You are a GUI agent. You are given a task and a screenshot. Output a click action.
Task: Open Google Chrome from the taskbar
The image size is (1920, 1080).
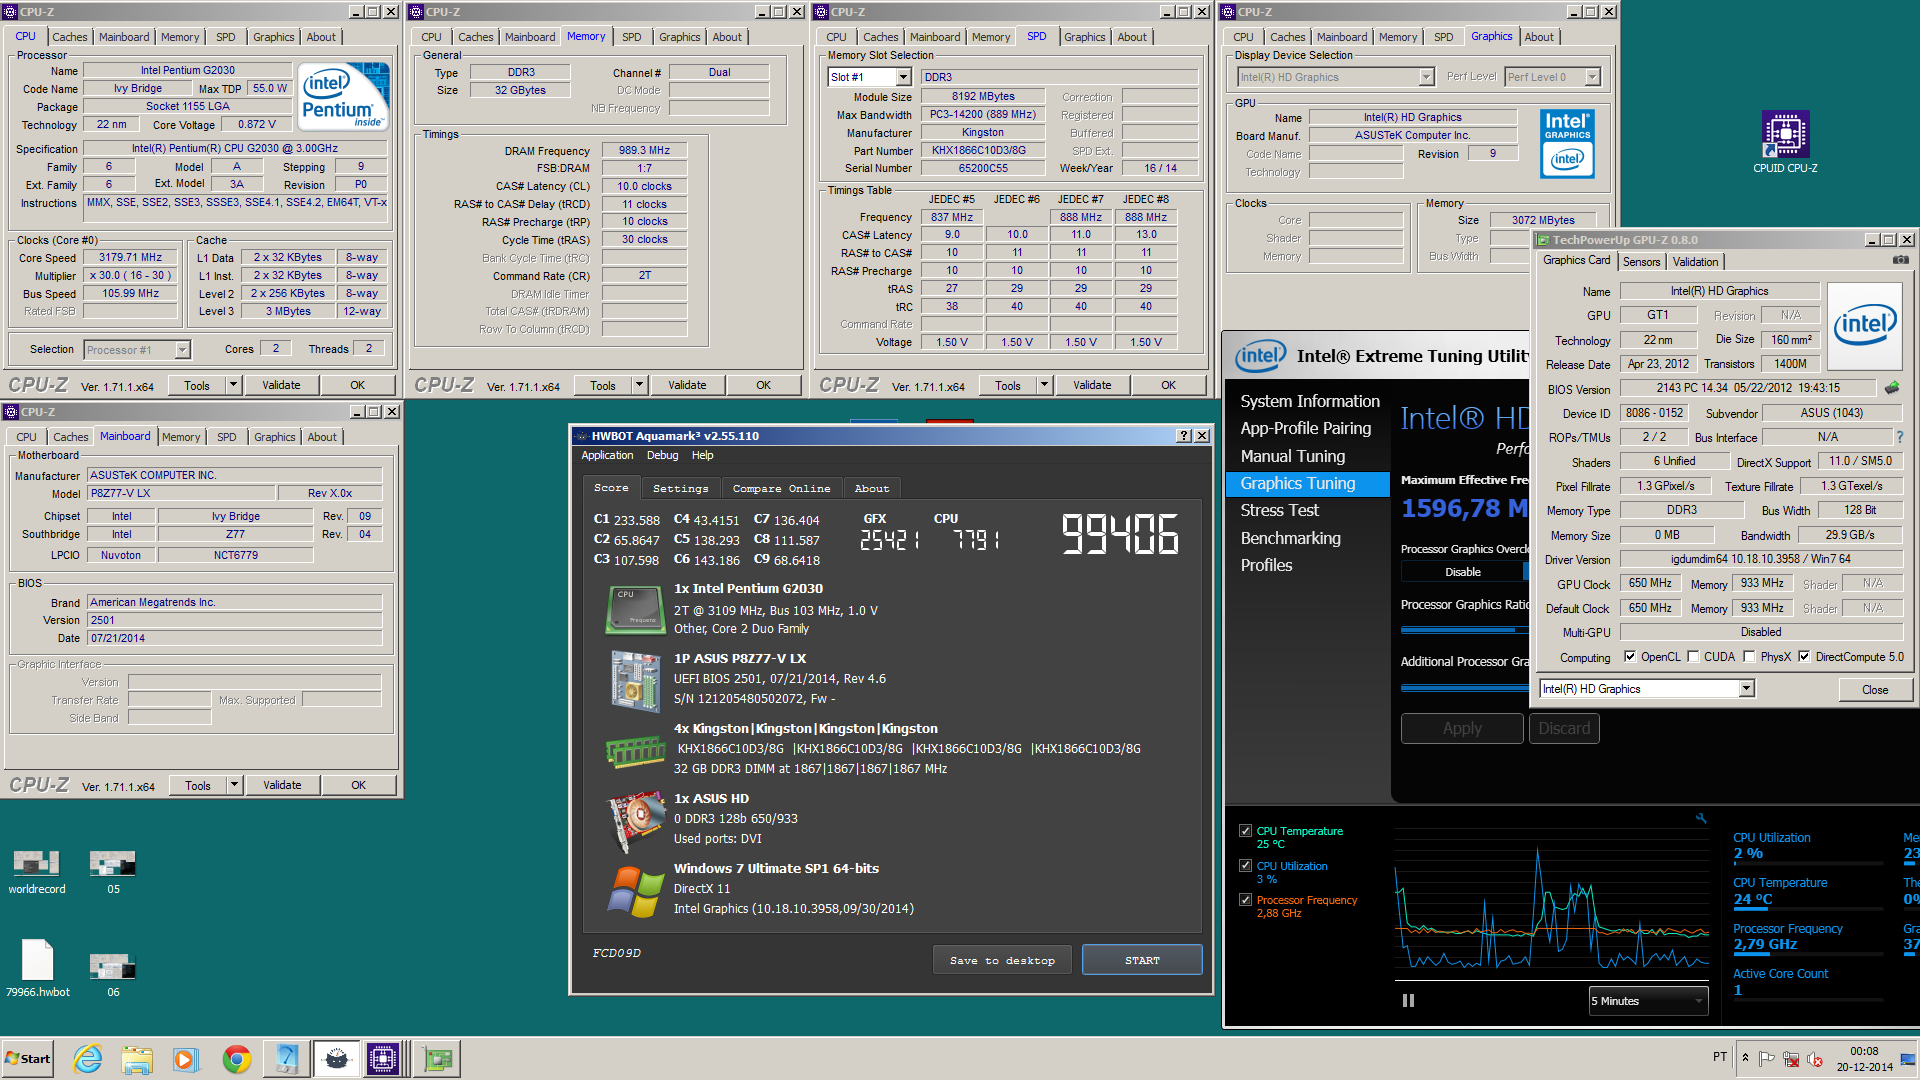point(237,1059)
